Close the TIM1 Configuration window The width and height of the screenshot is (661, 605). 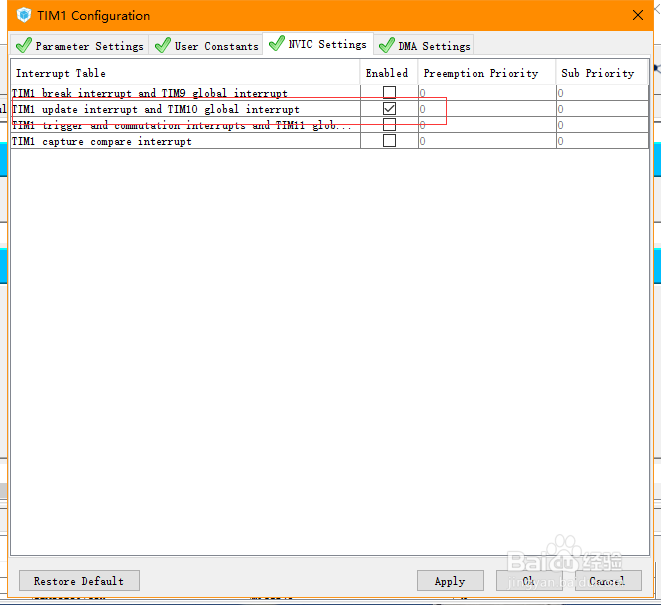click(x=638, y=15)
